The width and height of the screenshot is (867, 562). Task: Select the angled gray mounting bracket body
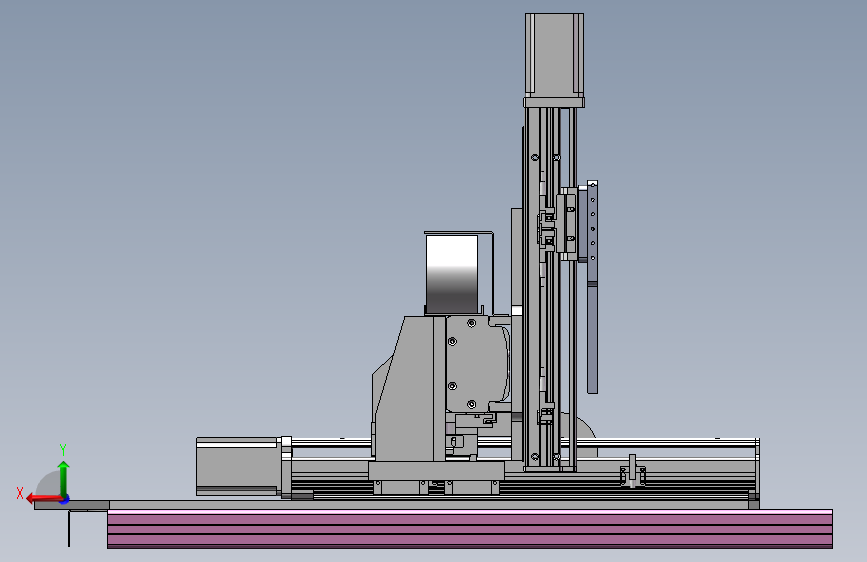pos(408,388)
